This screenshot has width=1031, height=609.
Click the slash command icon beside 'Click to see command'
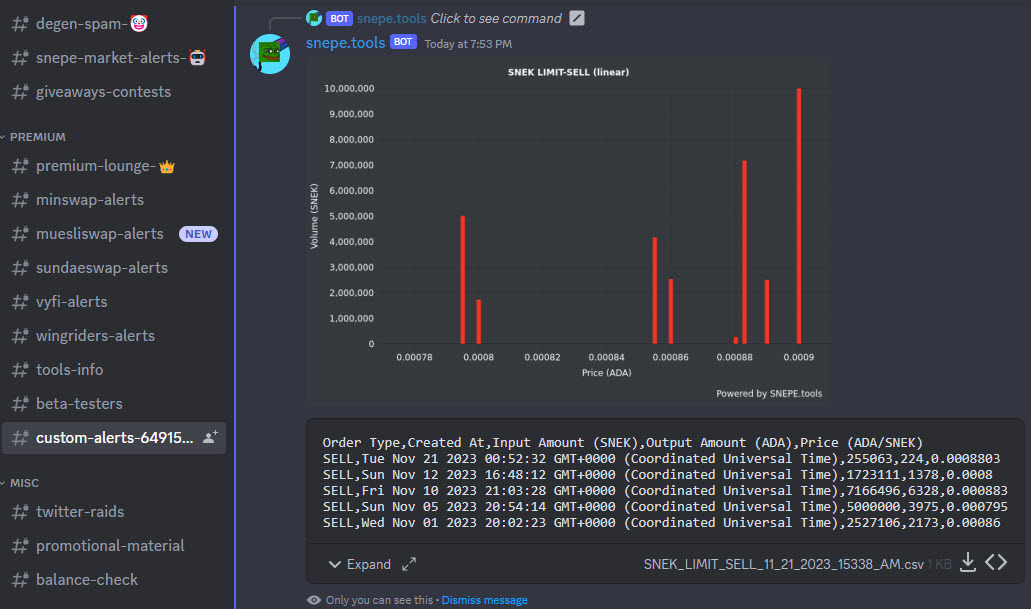click(577, 18)
